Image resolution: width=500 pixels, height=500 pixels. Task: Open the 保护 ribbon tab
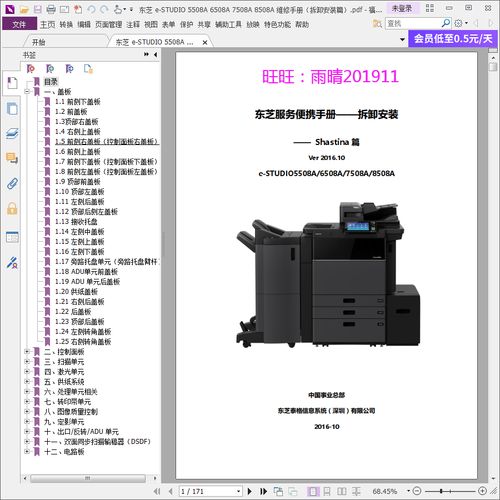click(x=186, y=24)
